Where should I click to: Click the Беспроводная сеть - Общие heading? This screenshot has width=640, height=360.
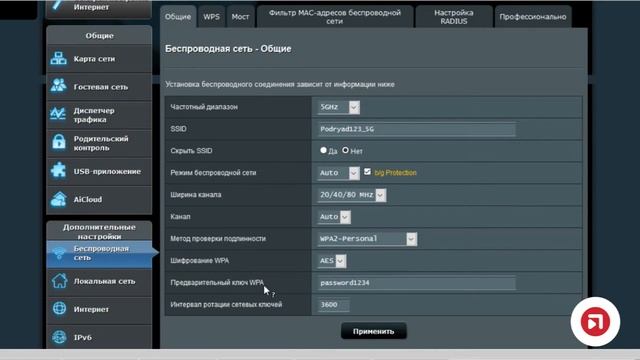(x=228, y=49)
